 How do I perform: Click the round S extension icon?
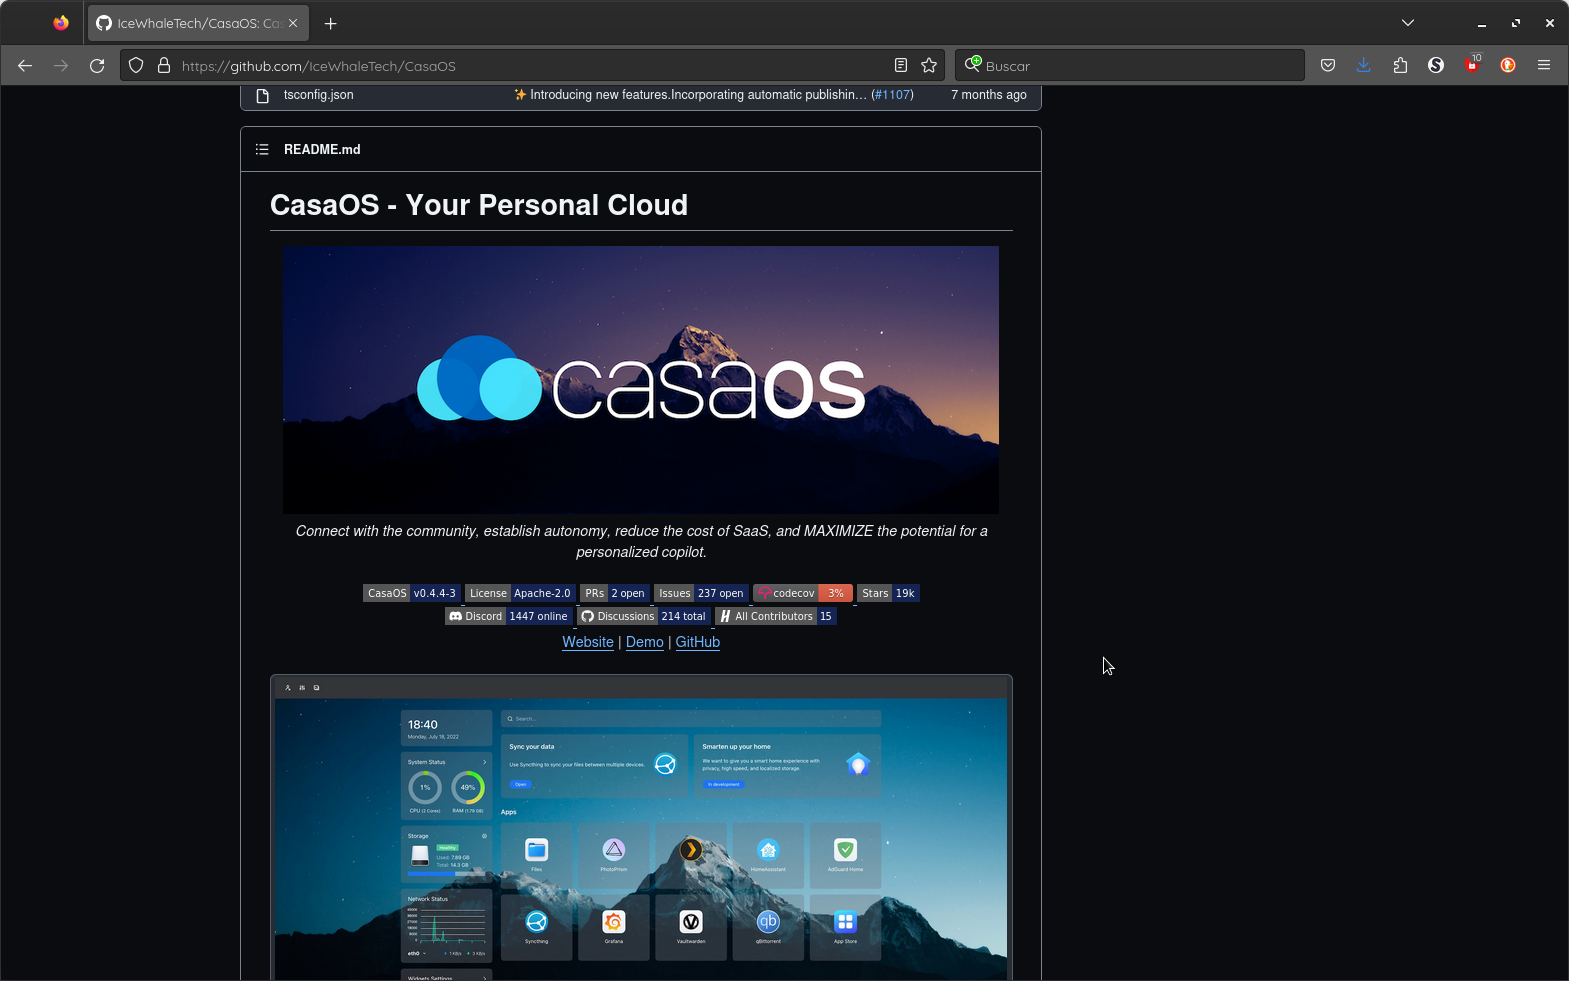coord(1436,66)
